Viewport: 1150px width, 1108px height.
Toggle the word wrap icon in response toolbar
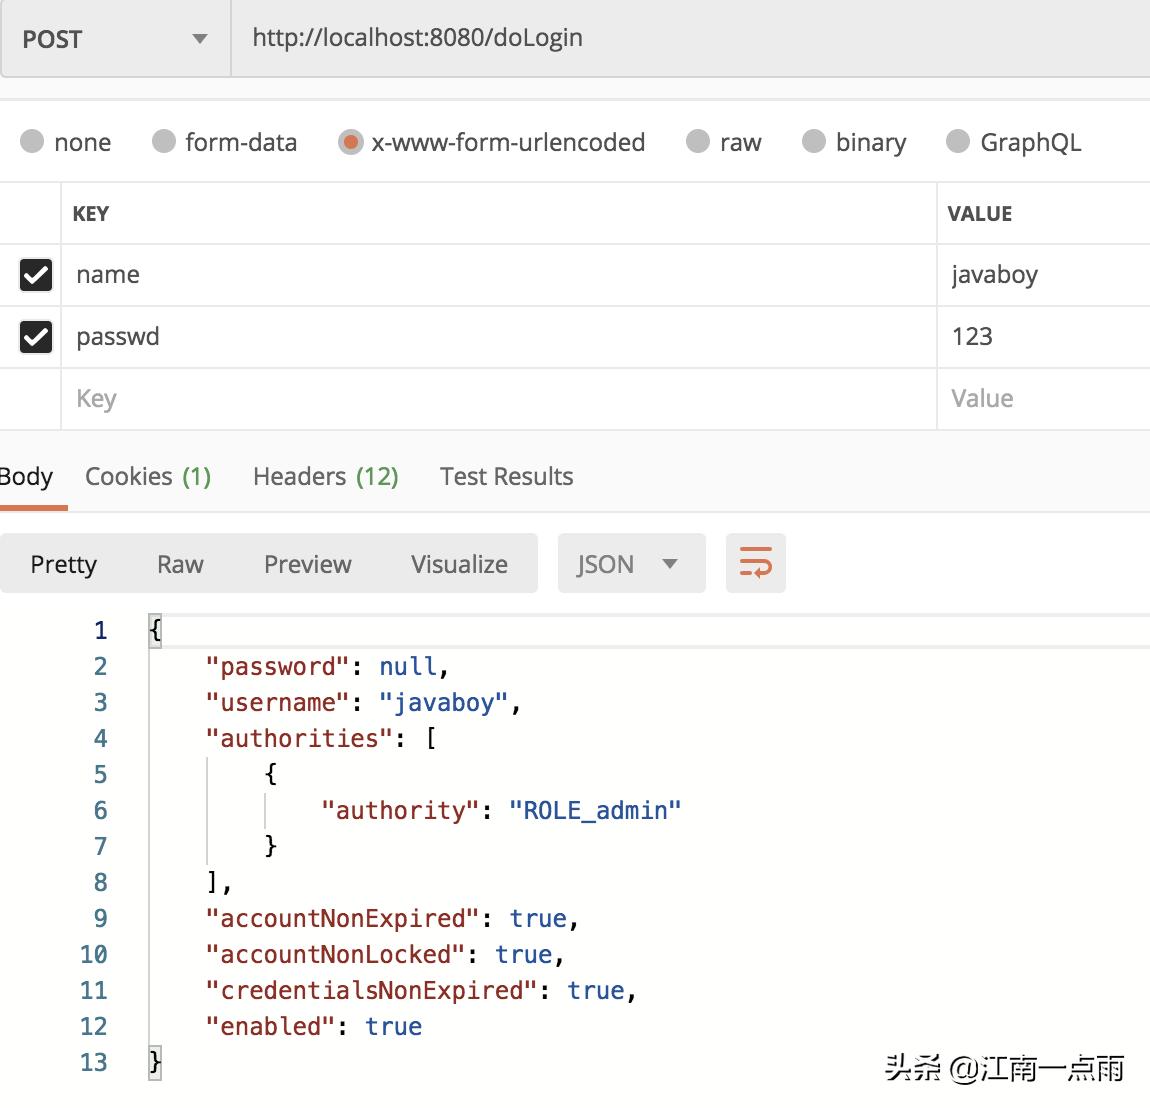pos(755,562)
